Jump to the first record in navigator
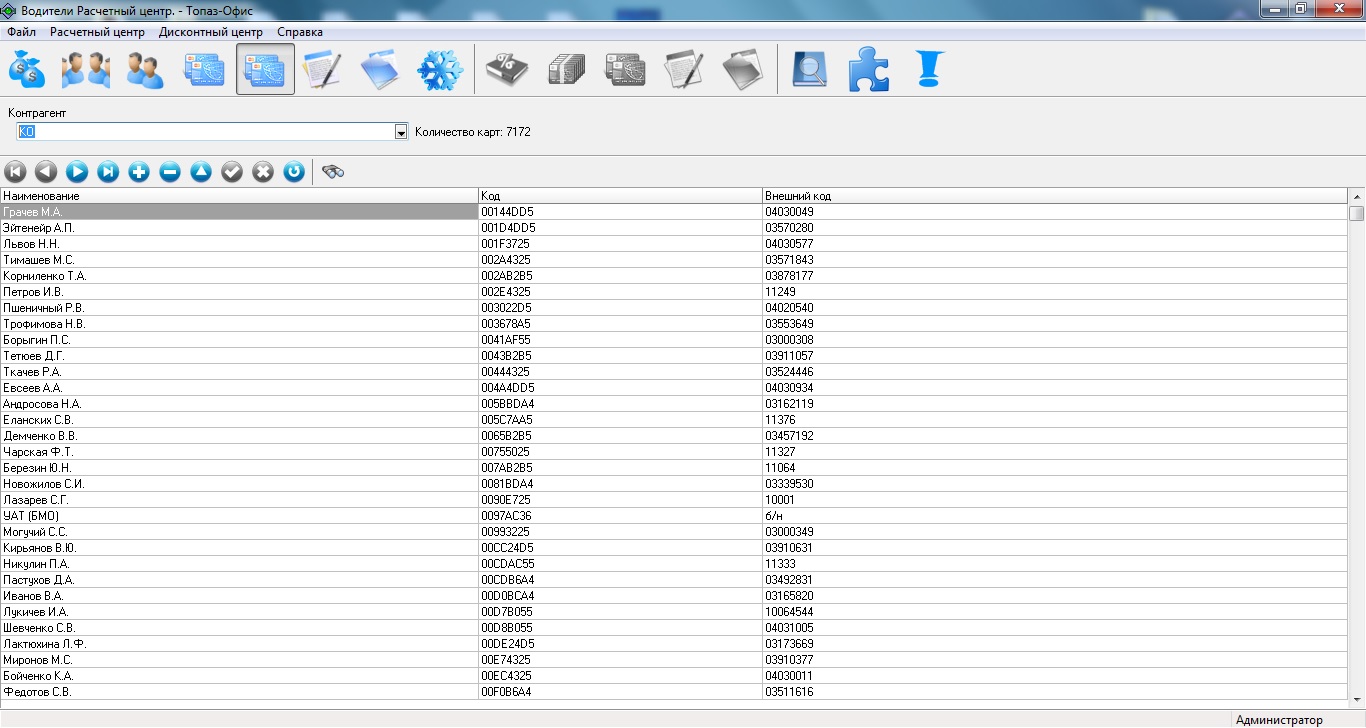1366x728 pixels. click(15, 172)
